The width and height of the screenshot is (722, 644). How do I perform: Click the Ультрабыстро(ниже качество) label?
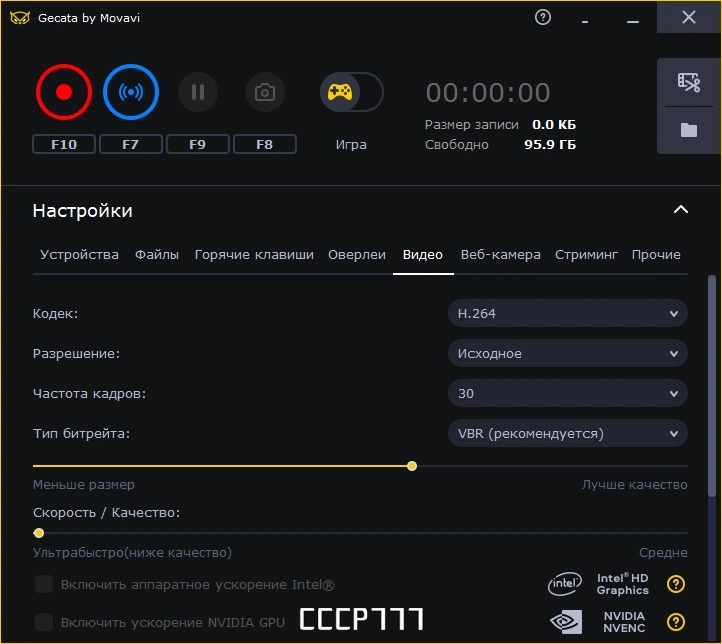[132, 552]
